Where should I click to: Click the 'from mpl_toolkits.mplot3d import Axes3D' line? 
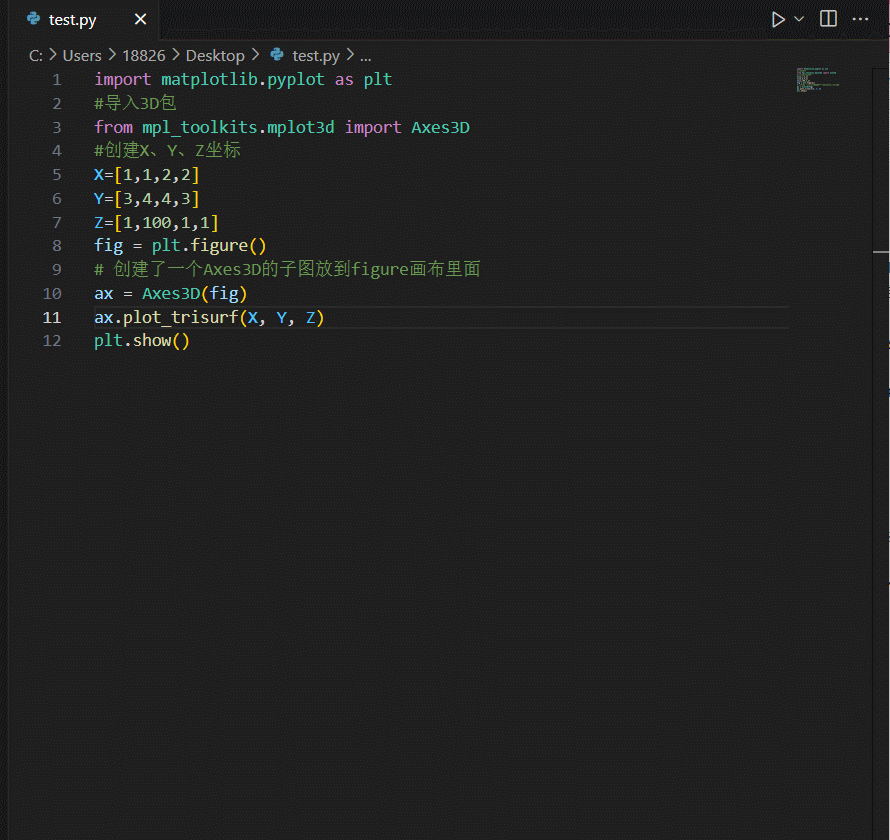coord(282,127)
